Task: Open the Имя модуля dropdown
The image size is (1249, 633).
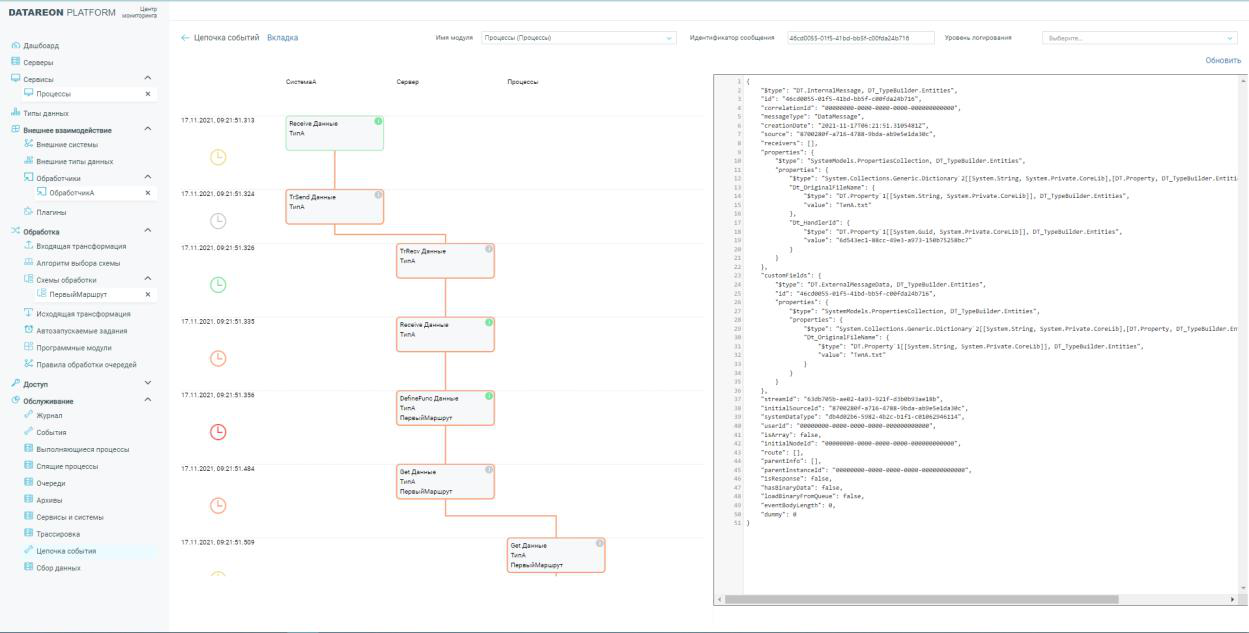Action: point(578,38)
